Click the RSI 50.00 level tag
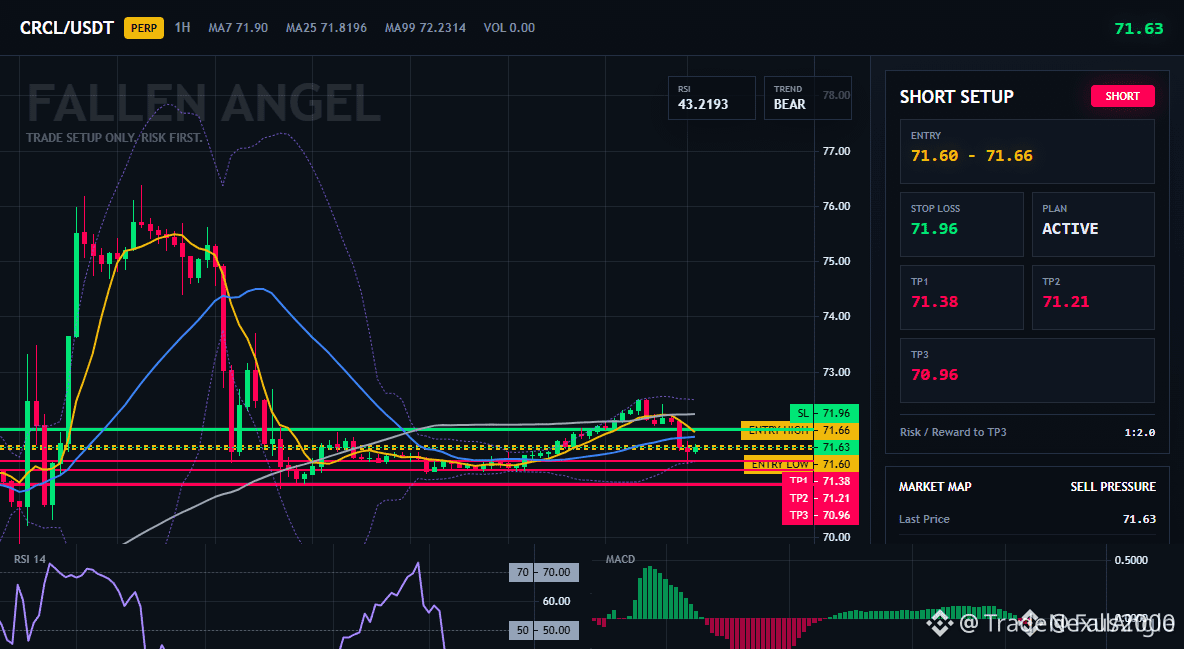Viewport: 1184px width, 649px height. click(544, 630)
